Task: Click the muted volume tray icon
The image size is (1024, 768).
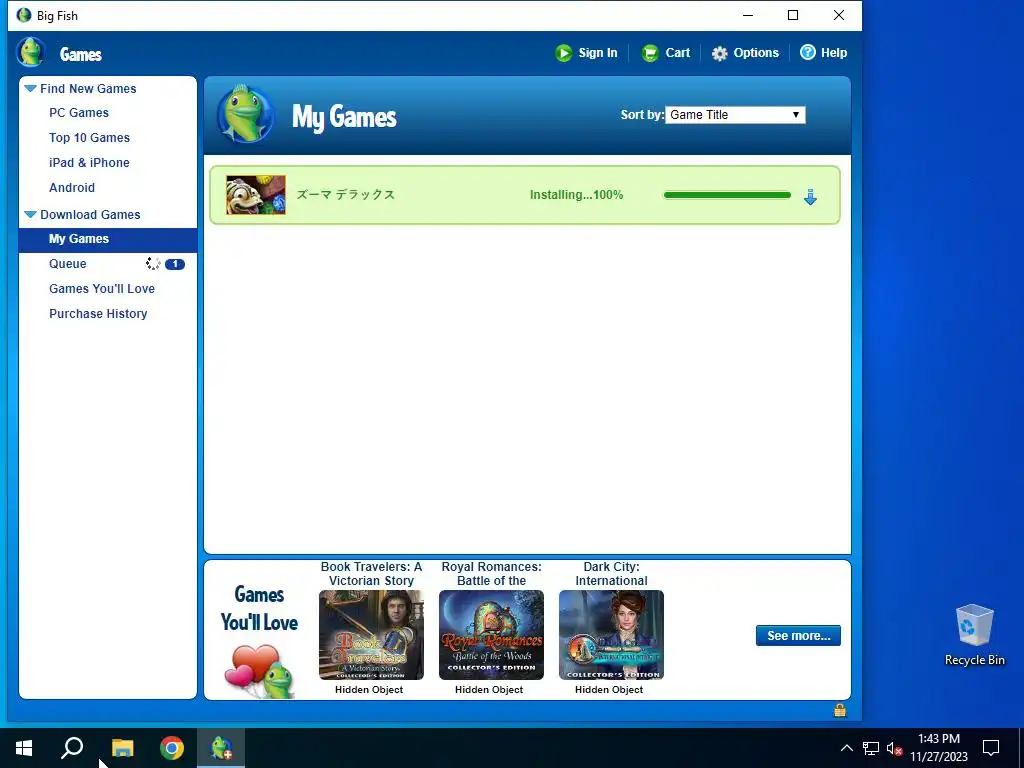Action: pos(894,748)
